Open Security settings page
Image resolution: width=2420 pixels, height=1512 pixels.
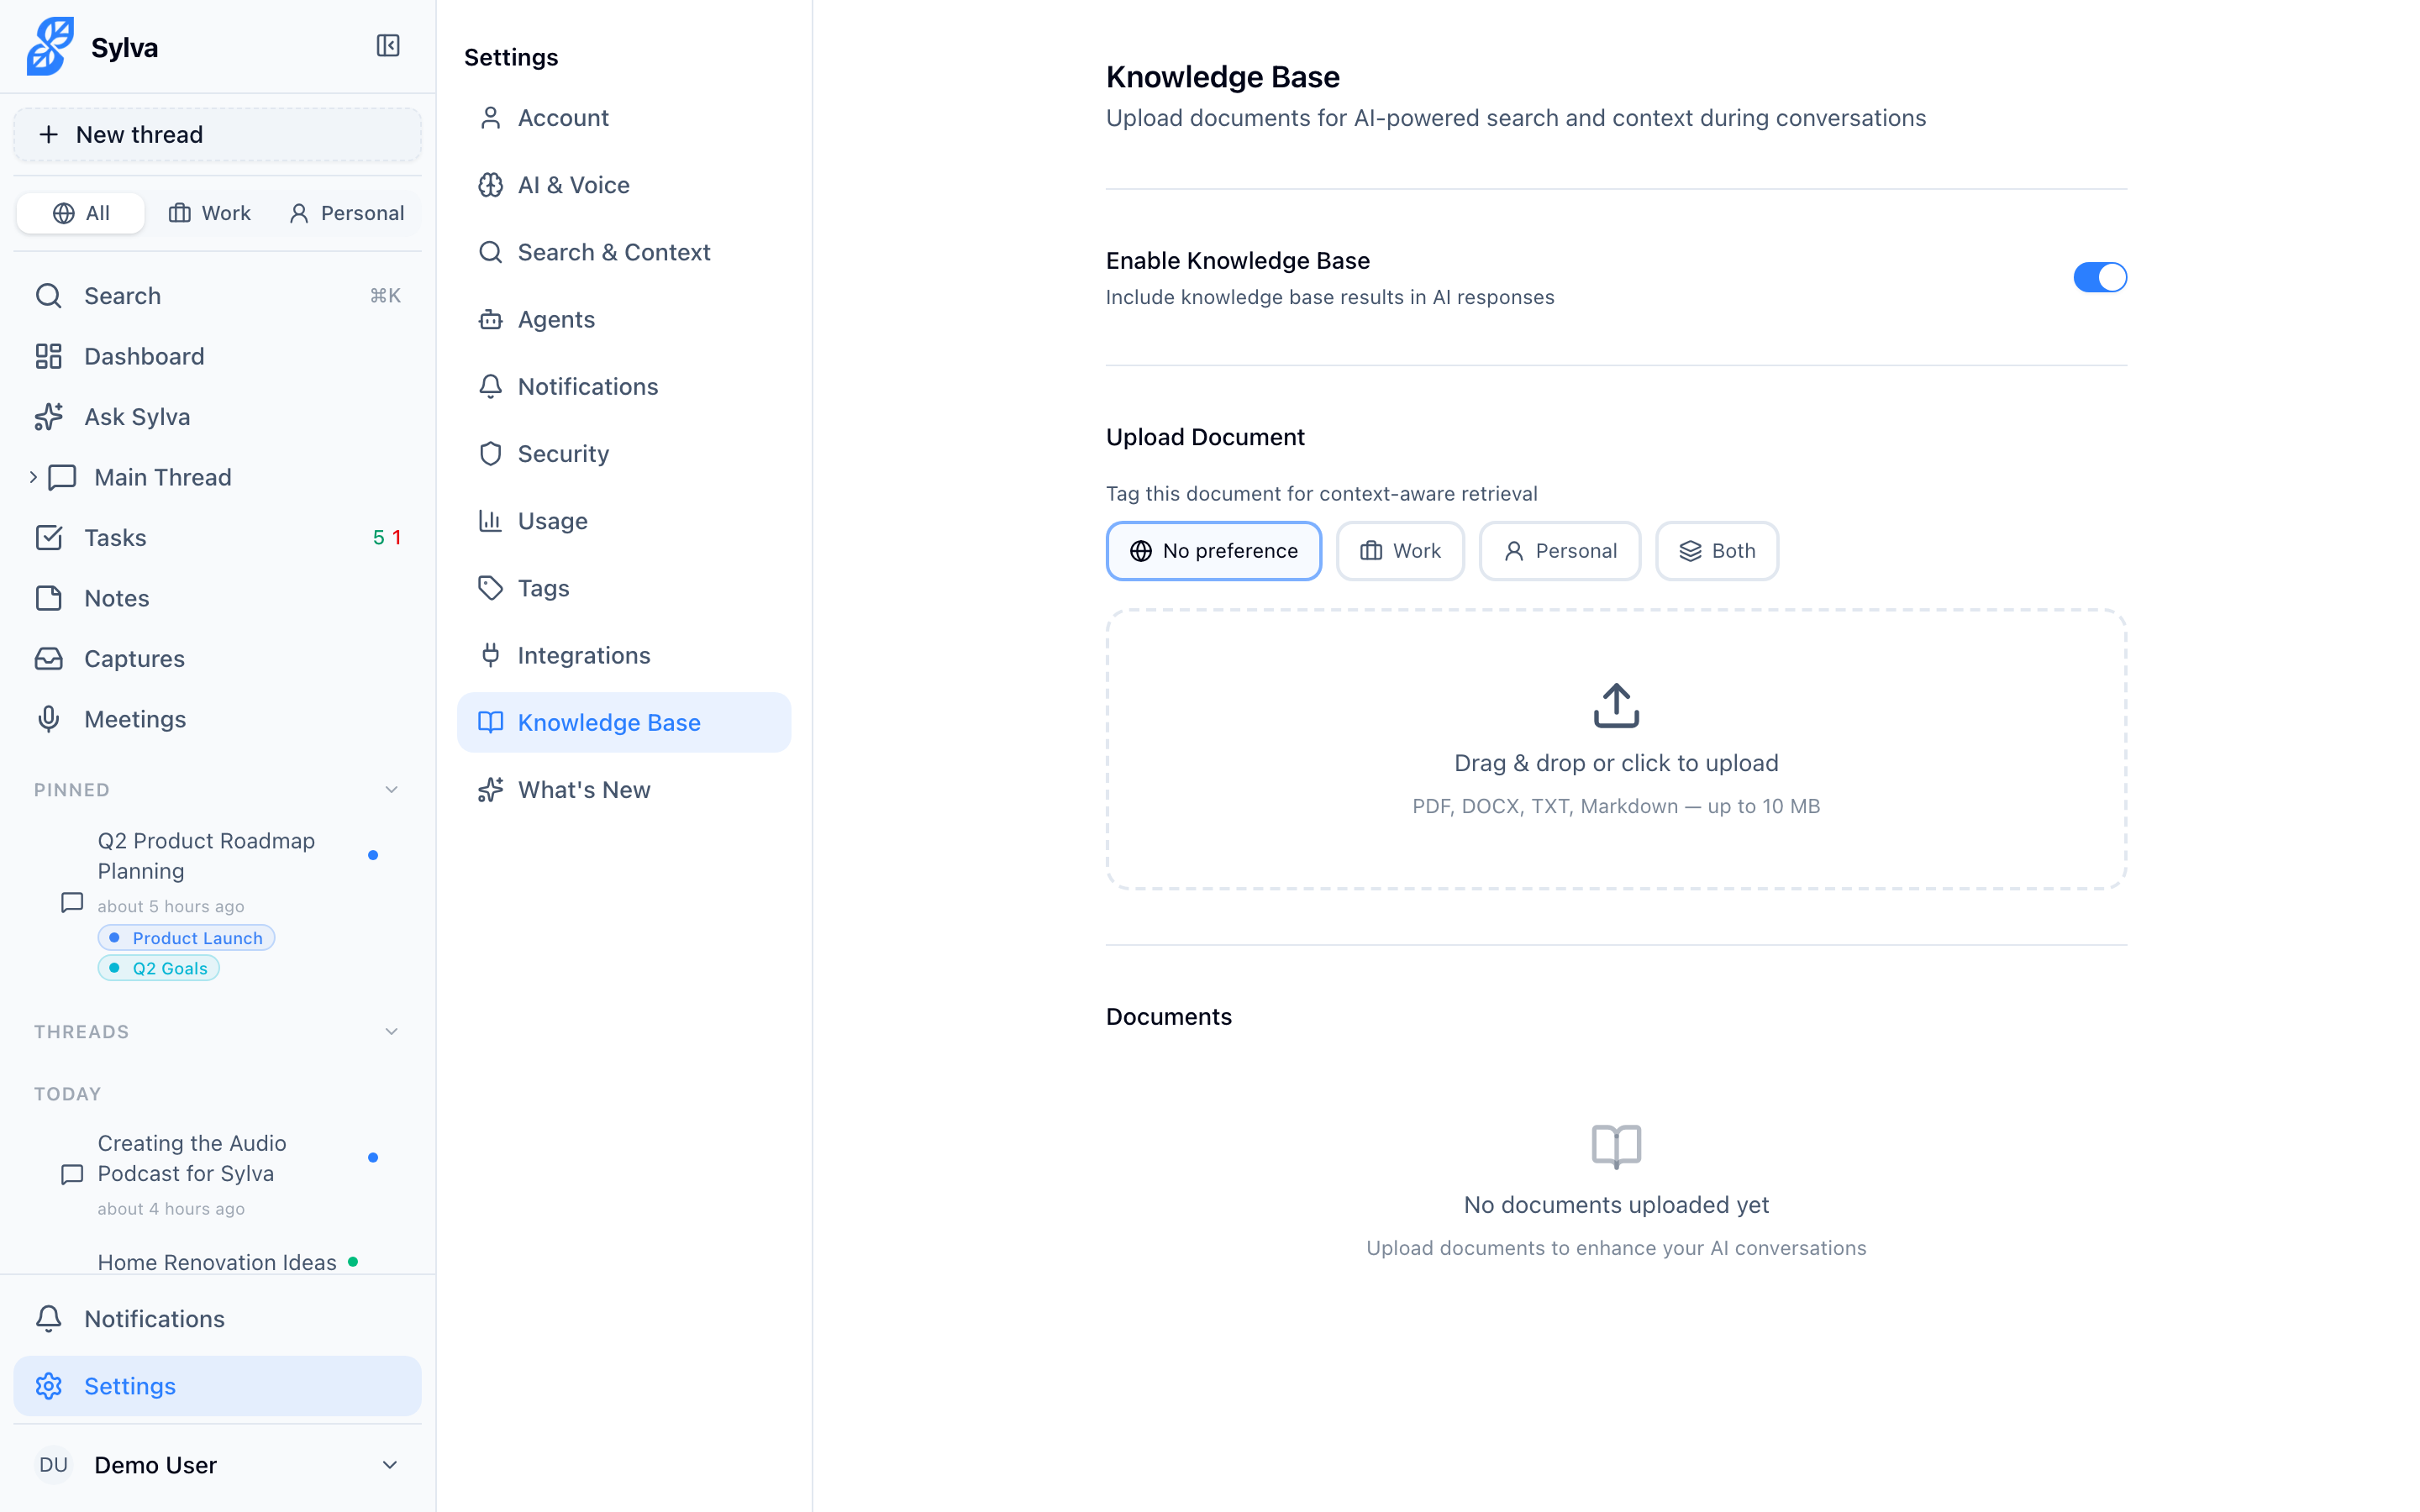(624, 454)
